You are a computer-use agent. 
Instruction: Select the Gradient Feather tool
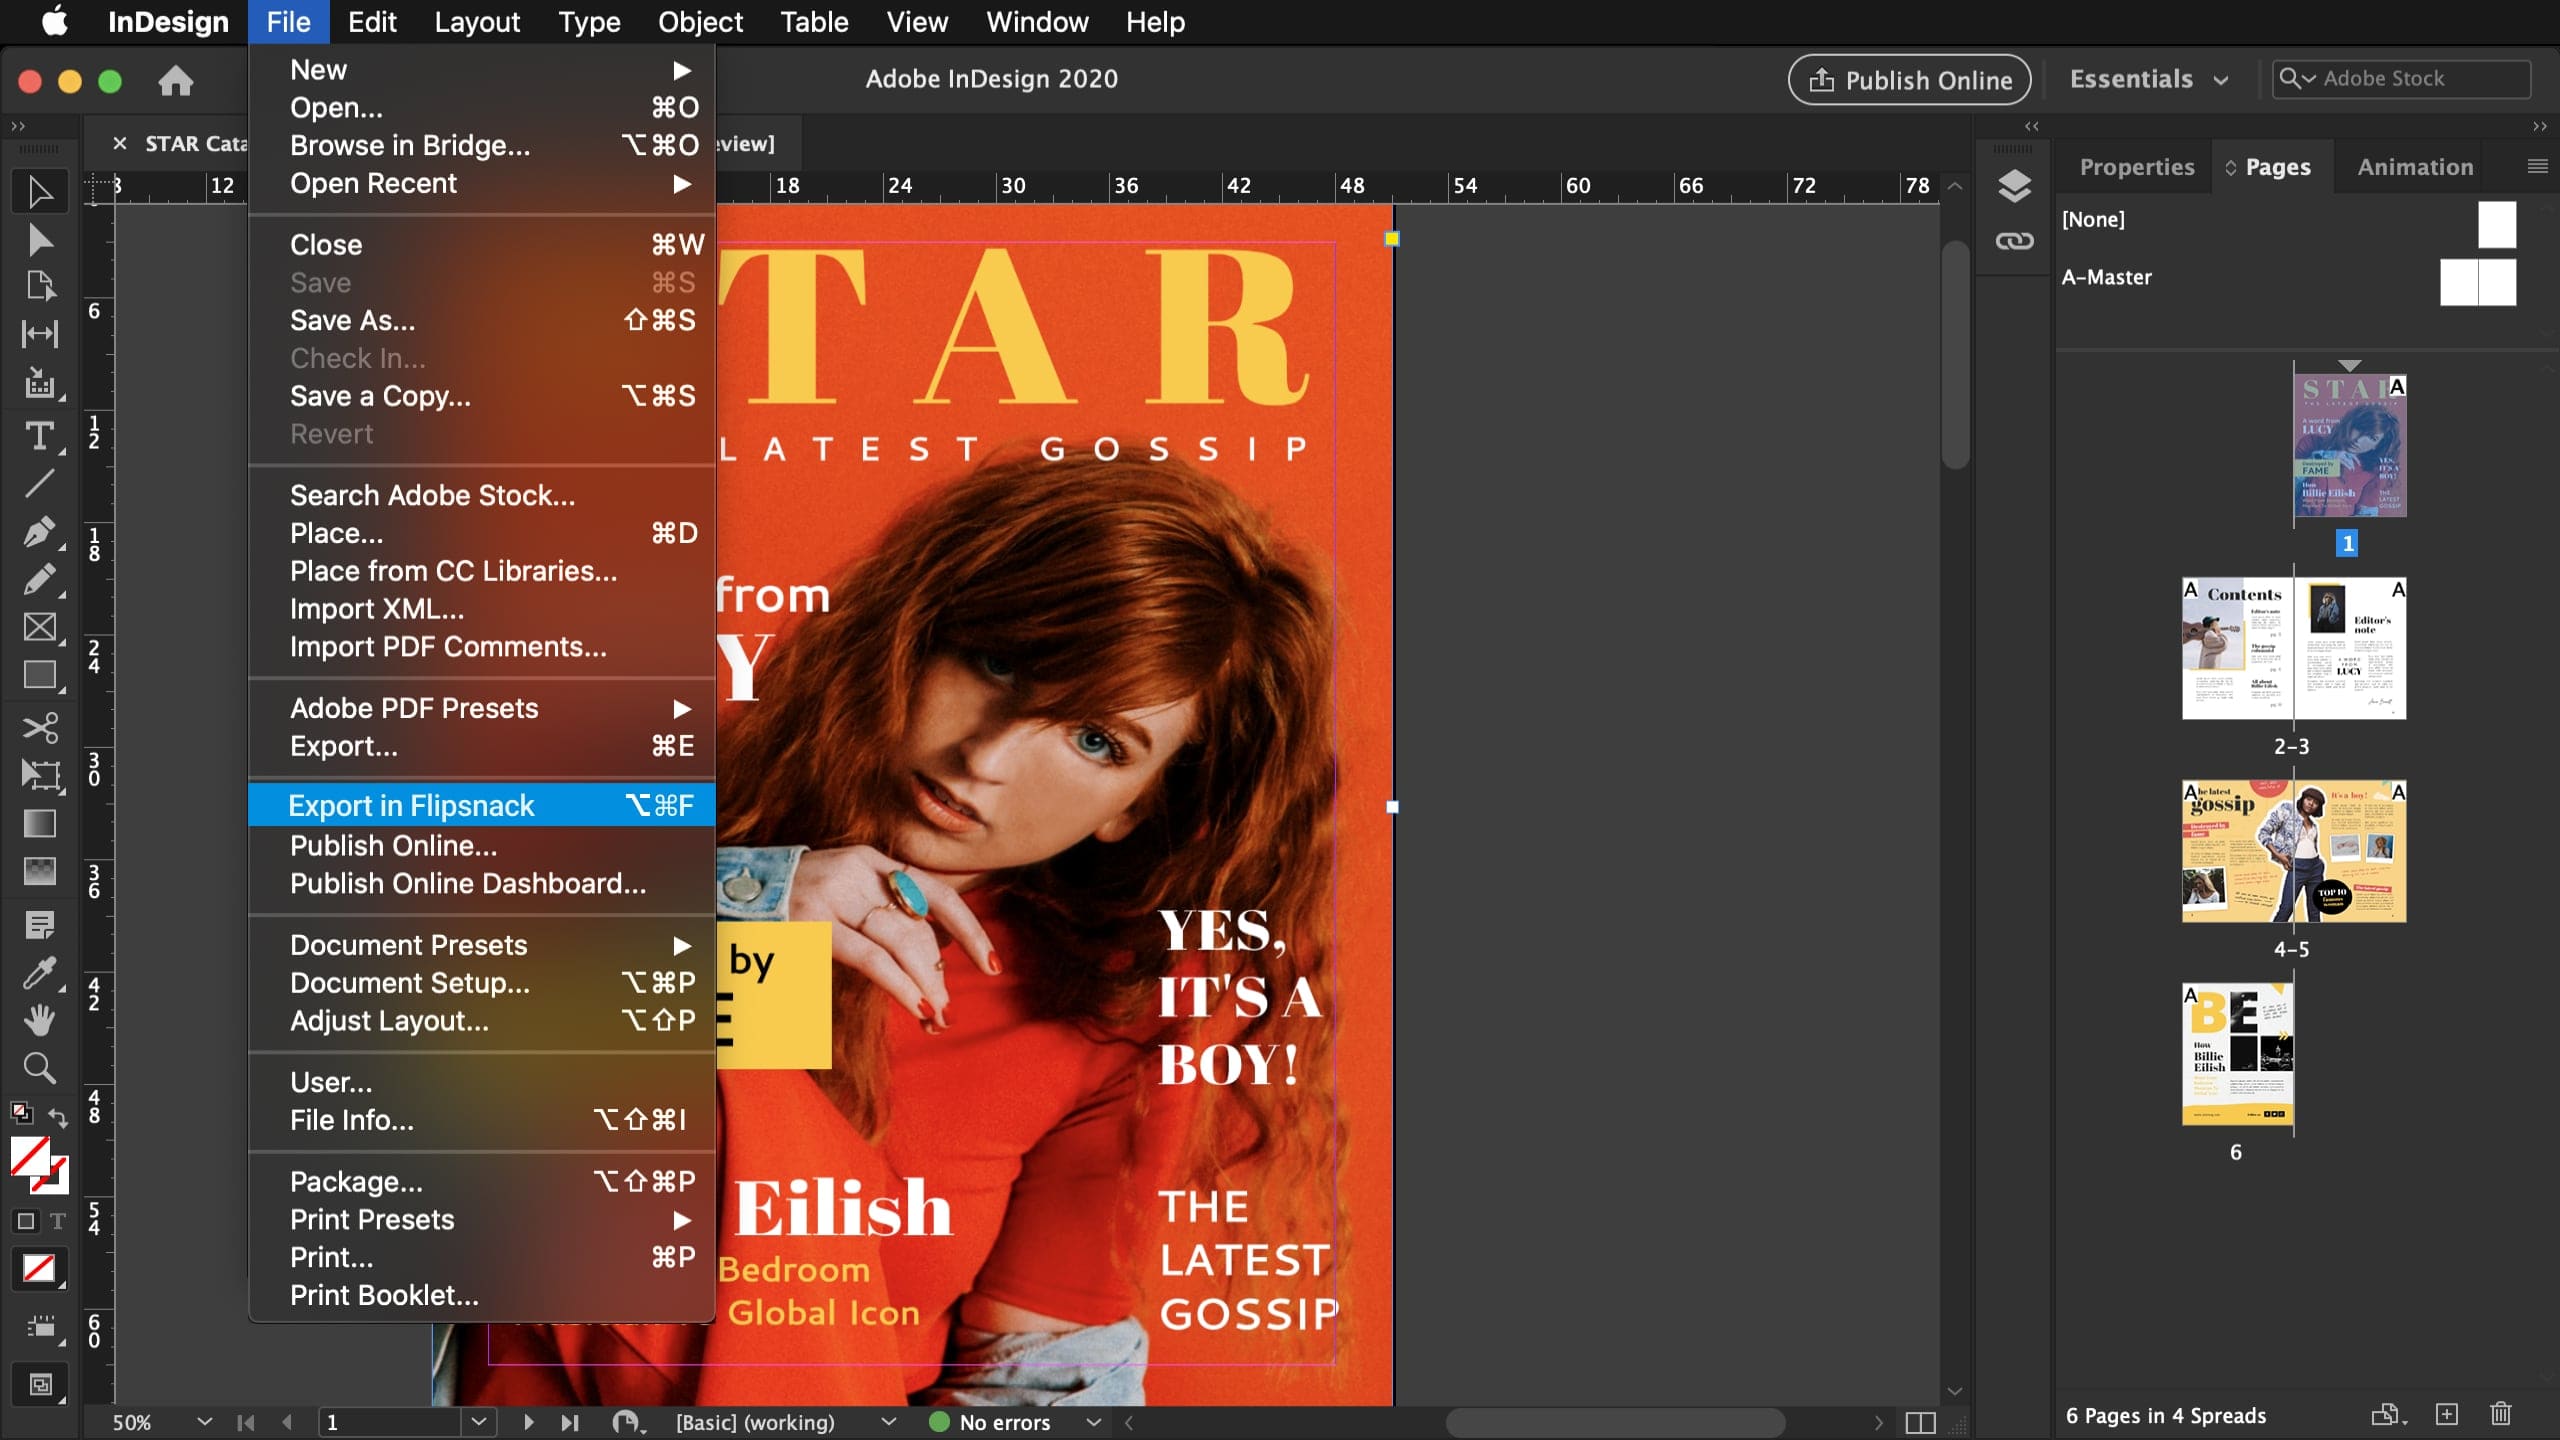[x=40, y=872]
